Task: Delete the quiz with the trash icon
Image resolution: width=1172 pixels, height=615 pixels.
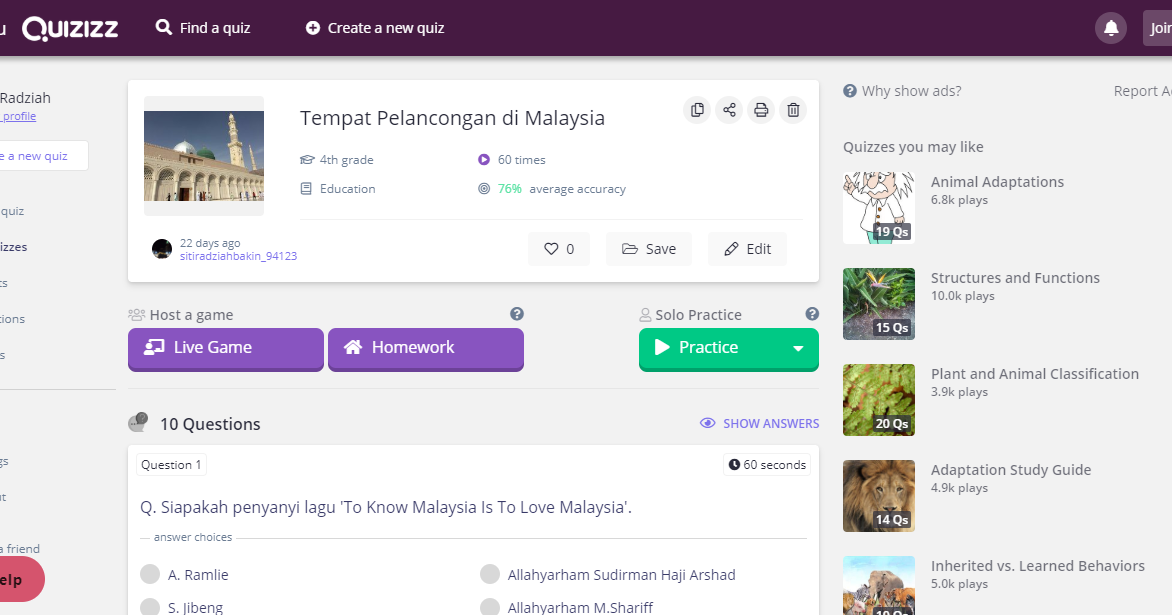Action: 793,110
